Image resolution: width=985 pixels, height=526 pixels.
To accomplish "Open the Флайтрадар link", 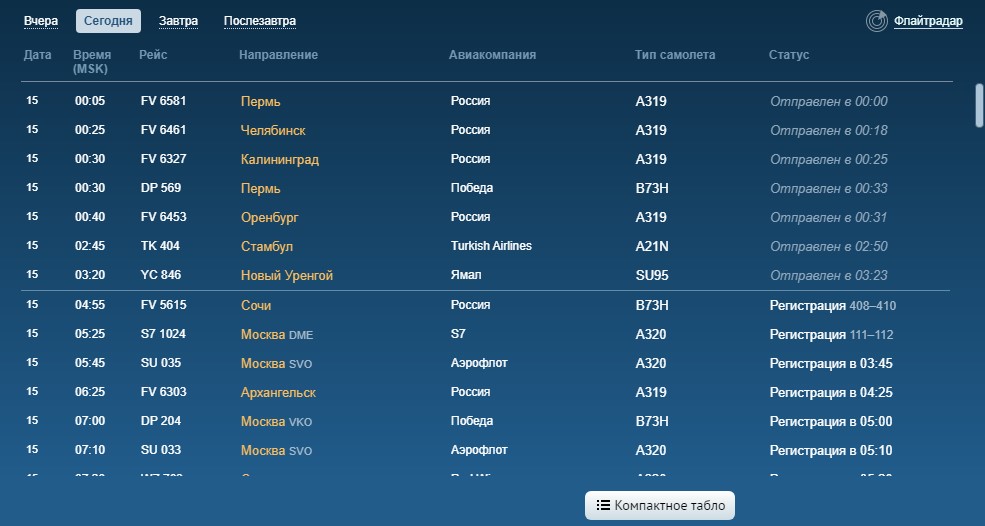I will tap(928, 21).
